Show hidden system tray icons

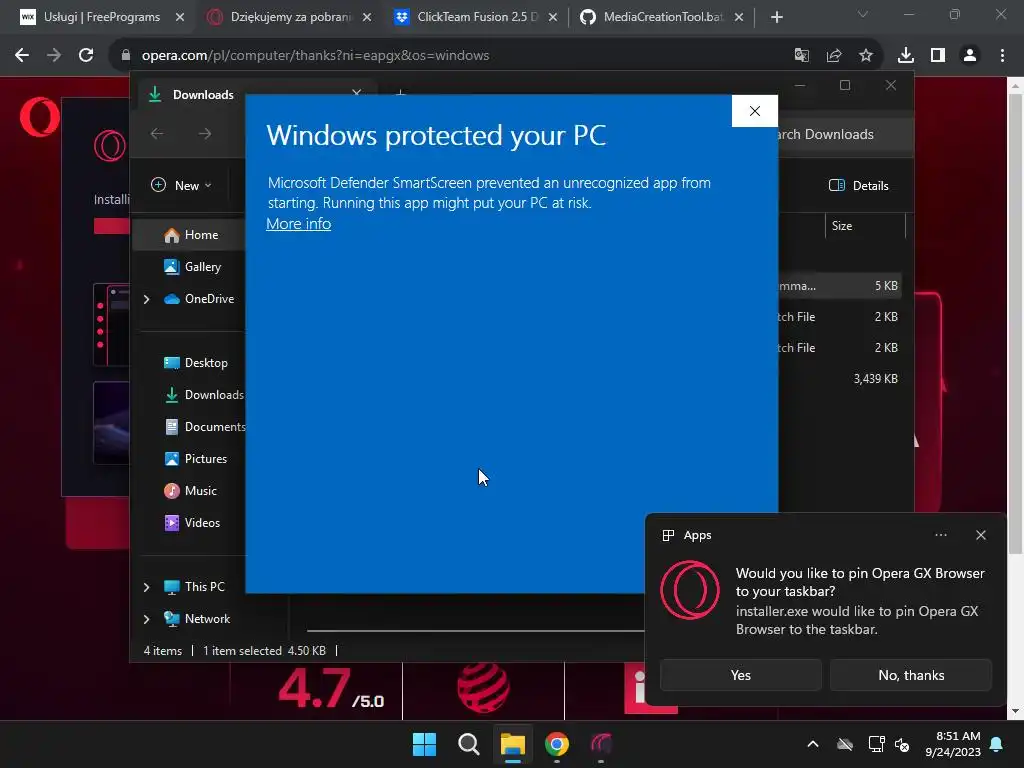(x=812, y=744)
